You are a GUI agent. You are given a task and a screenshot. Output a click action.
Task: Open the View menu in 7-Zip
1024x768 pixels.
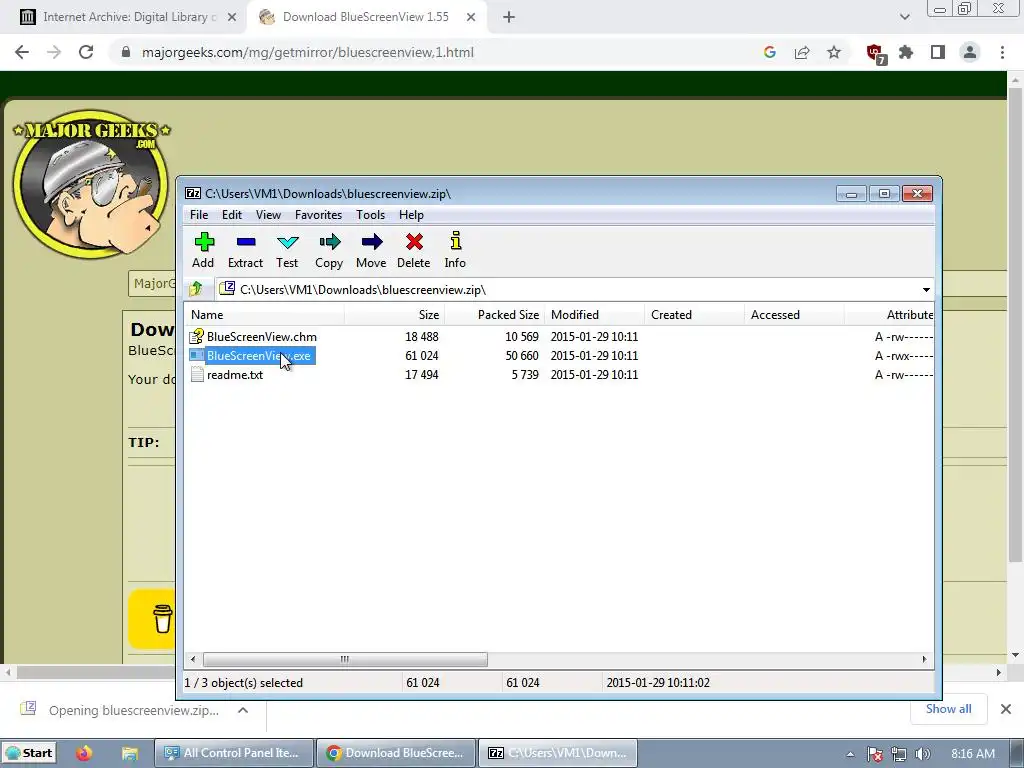(268, 215)
